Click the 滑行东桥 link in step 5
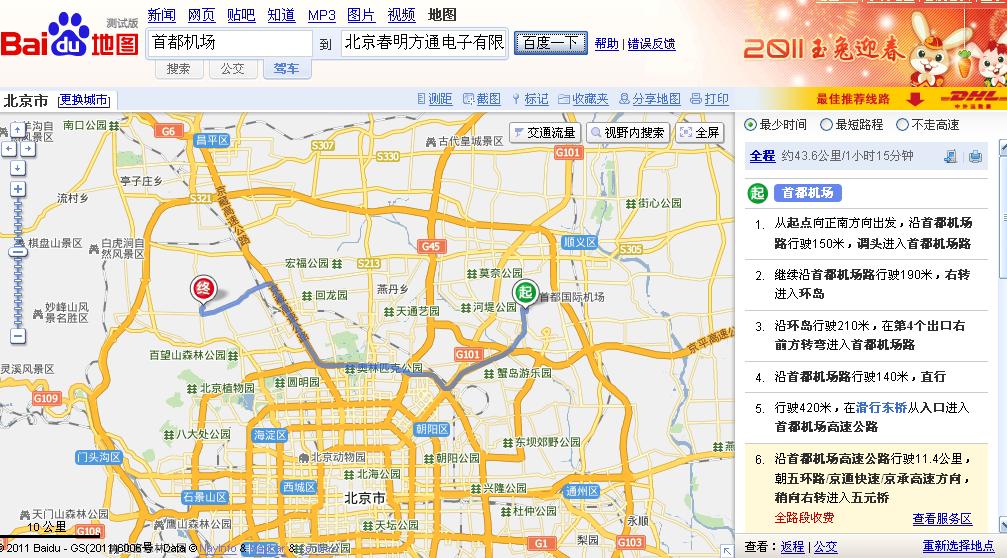1007x558 pixels. tap(881, 408)
